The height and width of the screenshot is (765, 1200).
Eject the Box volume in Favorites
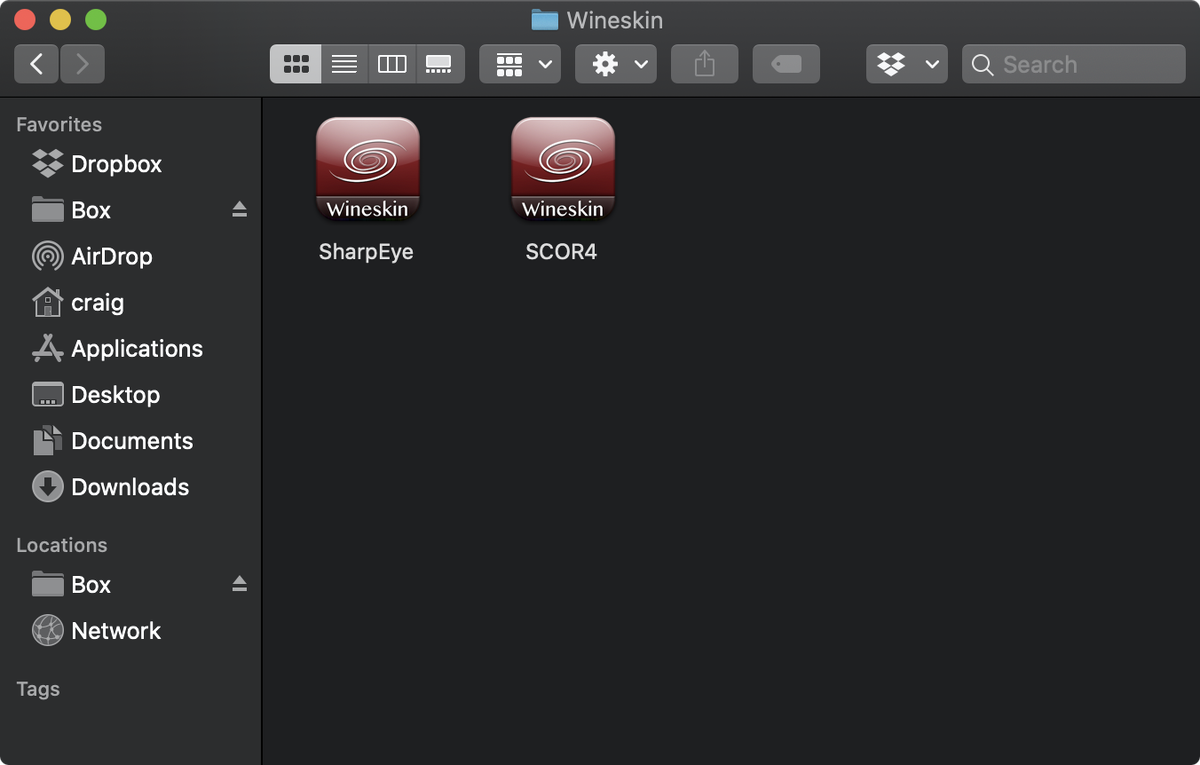click(x=239, y=209)
